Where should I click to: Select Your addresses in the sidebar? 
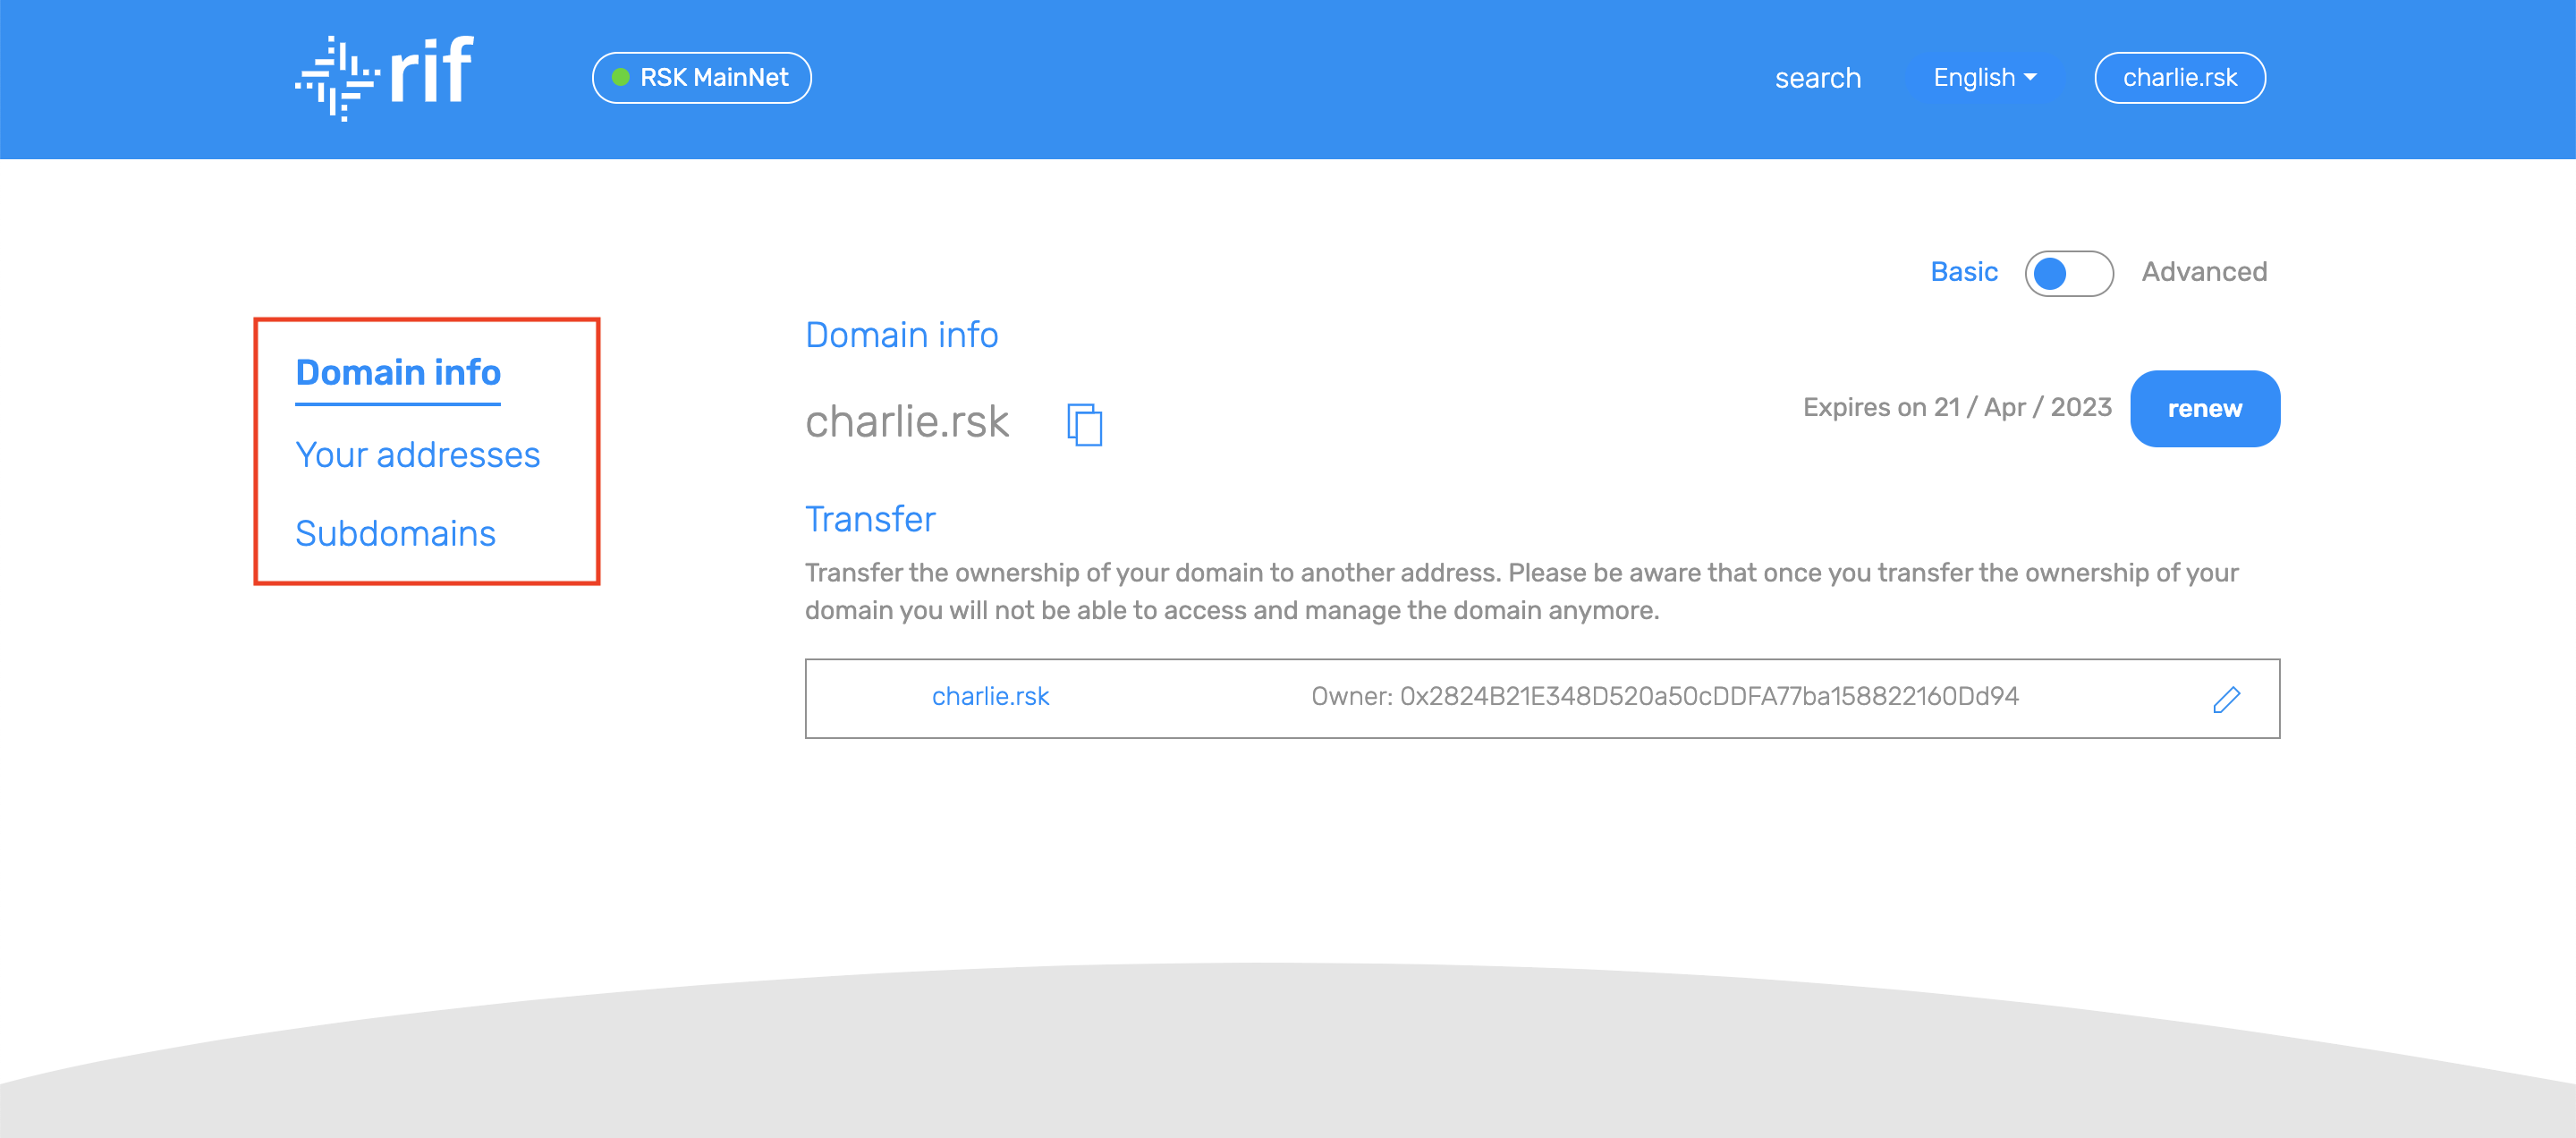pyautogui.click(x=418, y=454)
